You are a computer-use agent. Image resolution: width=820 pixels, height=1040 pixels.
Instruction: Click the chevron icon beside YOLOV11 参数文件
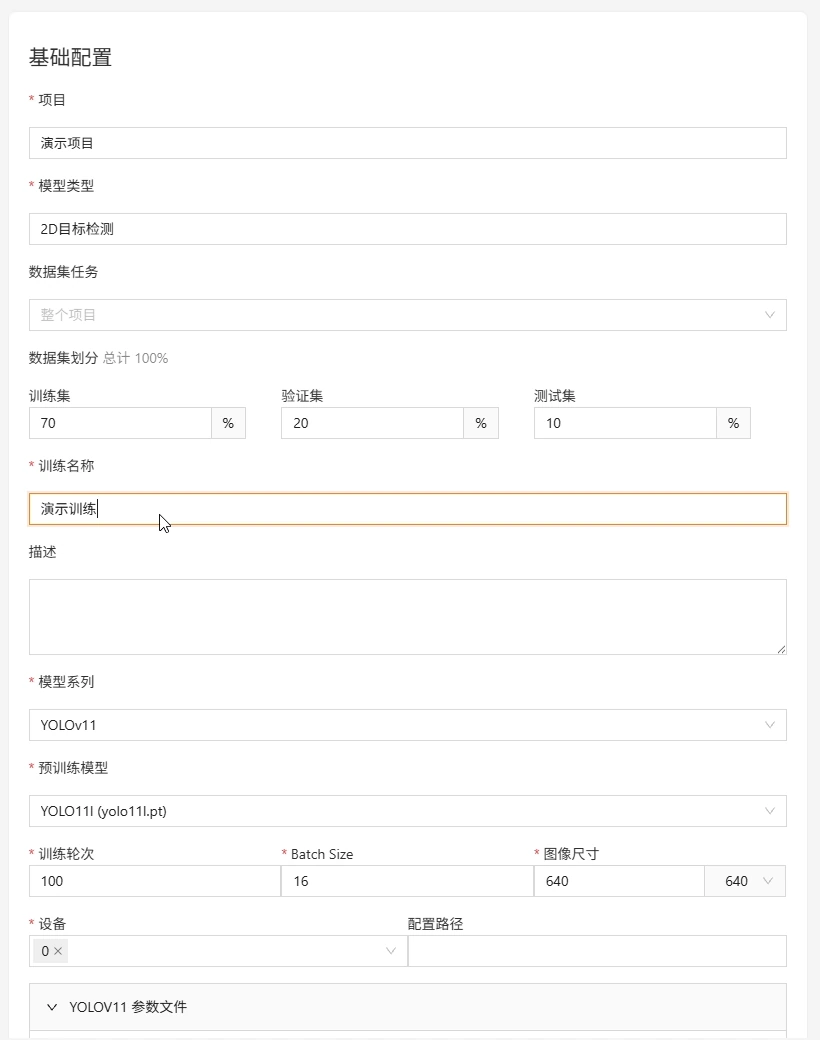tap(52, 1007)
